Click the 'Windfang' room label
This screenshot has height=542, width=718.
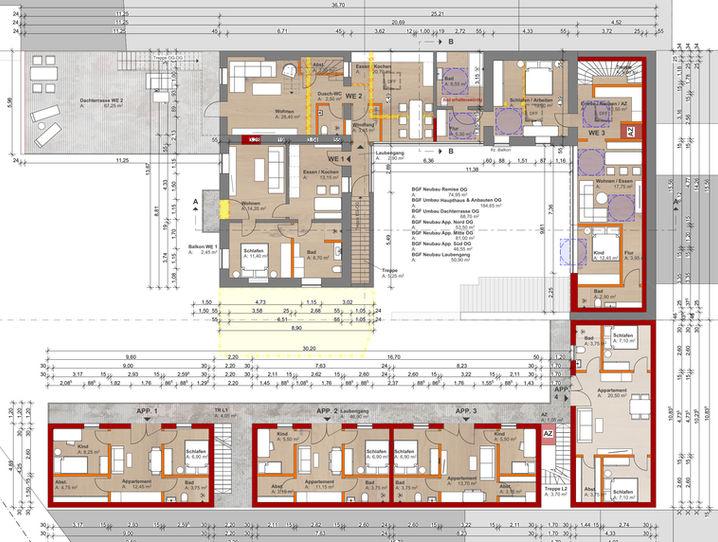tap(364, 125)
